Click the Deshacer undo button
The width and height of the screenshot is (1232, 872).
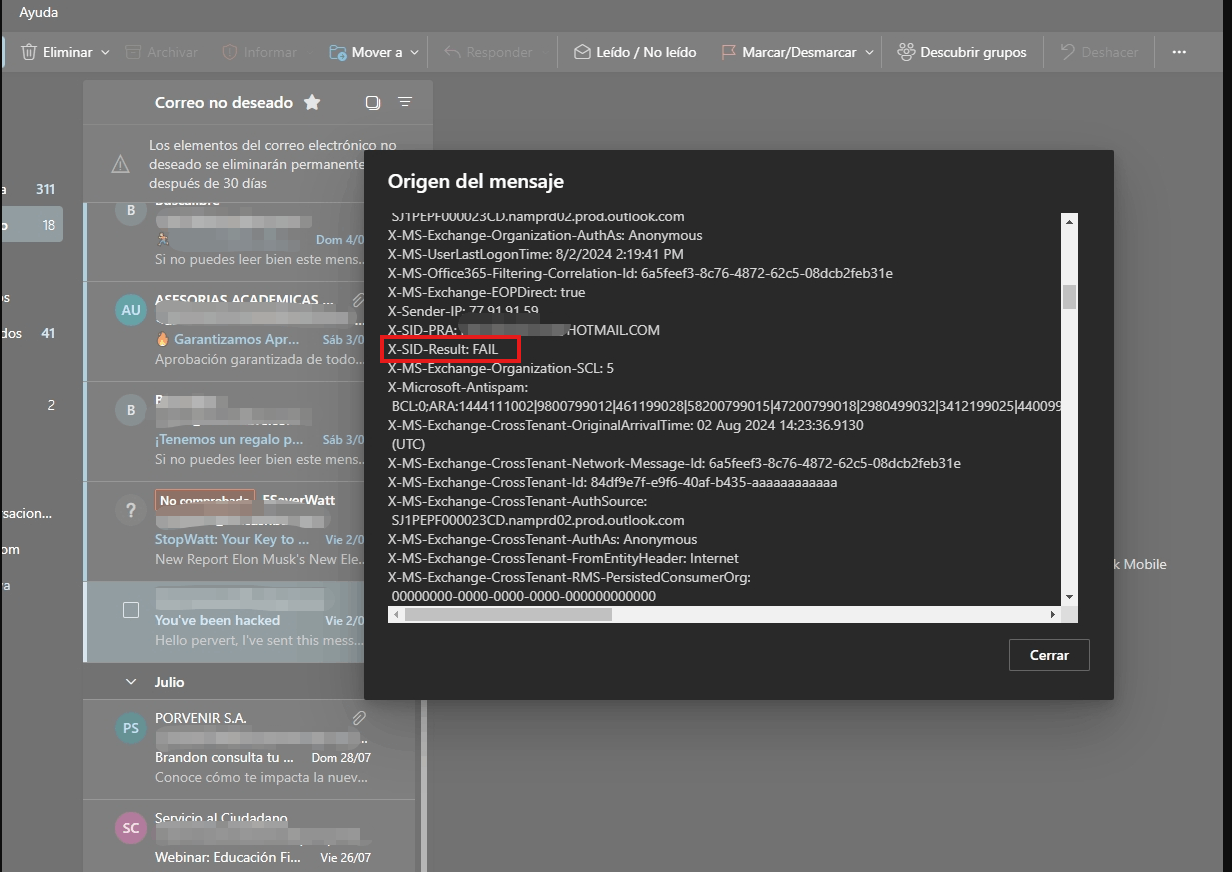point(1099,52)
